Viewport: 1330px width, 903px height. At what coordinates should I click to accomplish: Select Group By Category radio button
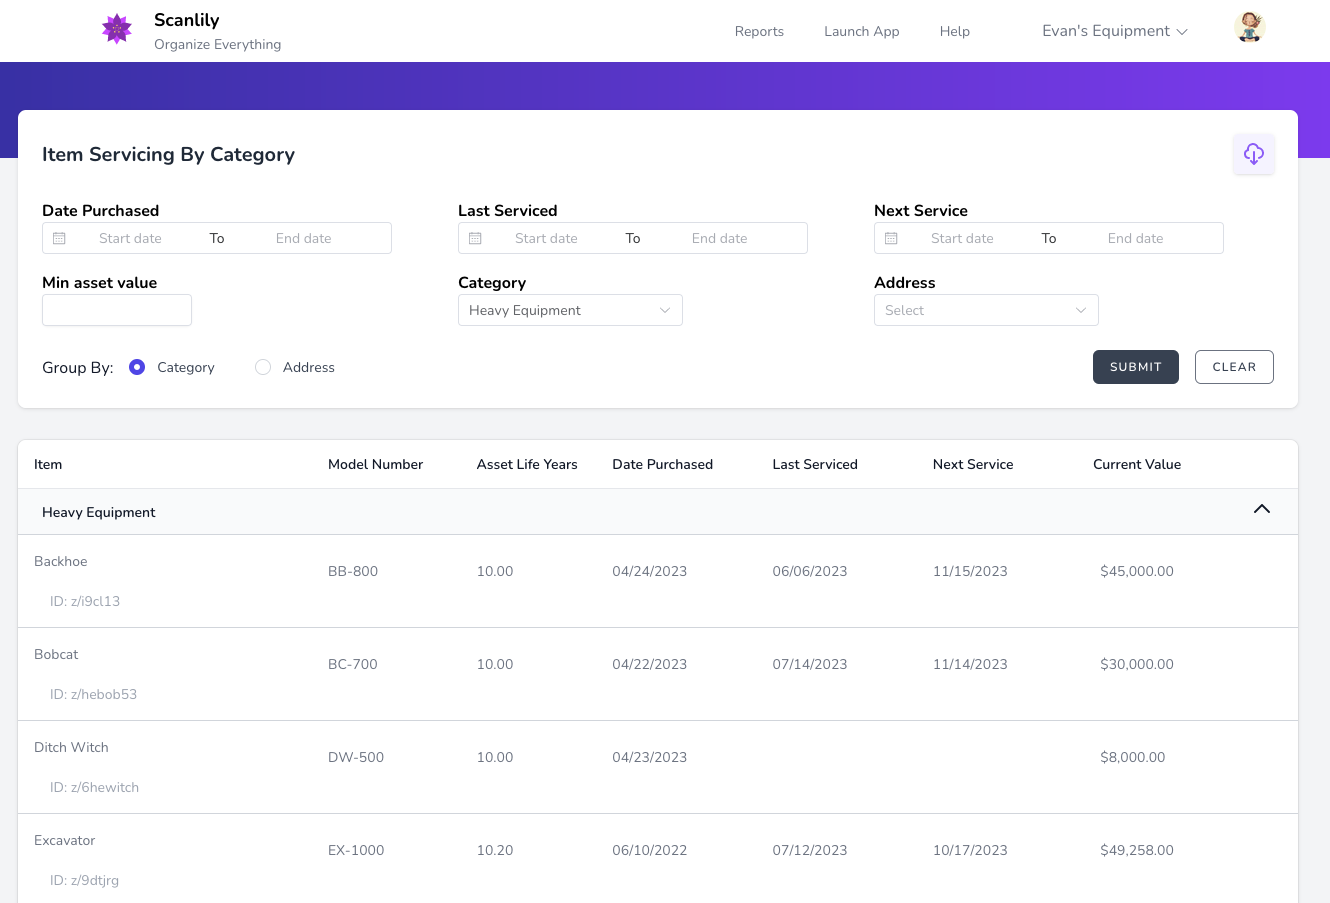tap(138, 367)
